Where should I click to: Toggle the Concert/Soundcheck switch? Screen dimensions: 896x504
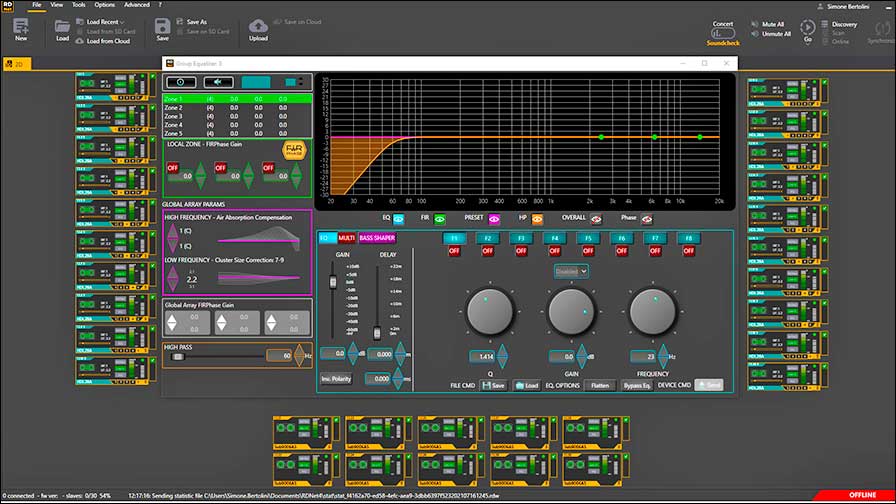point(723,33)
